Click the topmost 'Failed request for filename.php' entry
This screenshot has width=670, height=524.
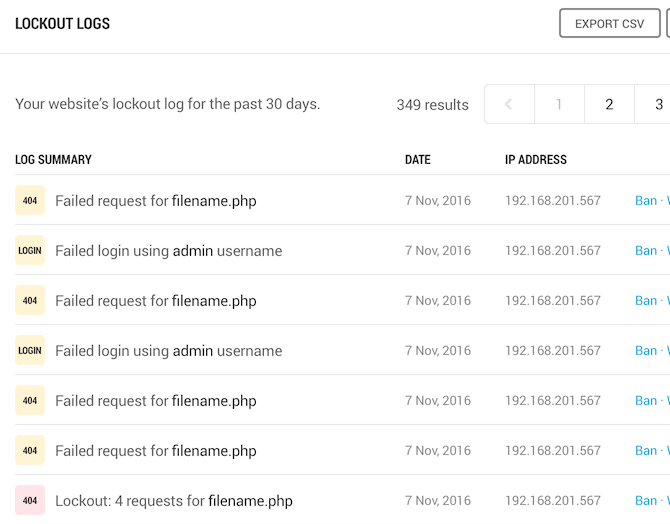(156, 201)
